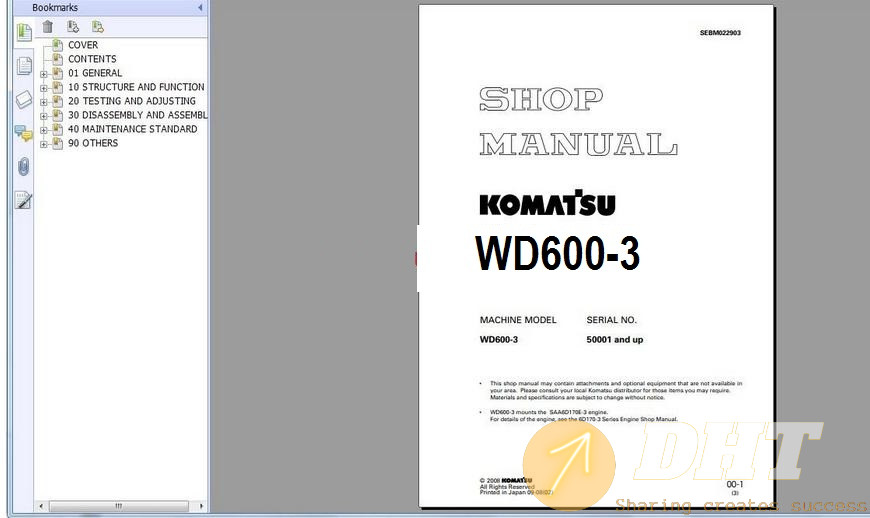Click the CONTENTS bookmark page icon
870x518 pixels.
click(57, 58)
